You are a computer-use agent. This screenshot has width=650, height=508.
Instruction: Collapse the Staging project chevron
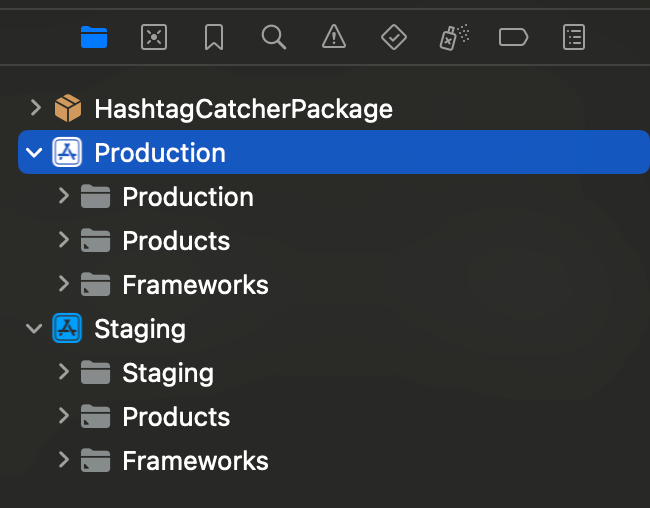34,329
